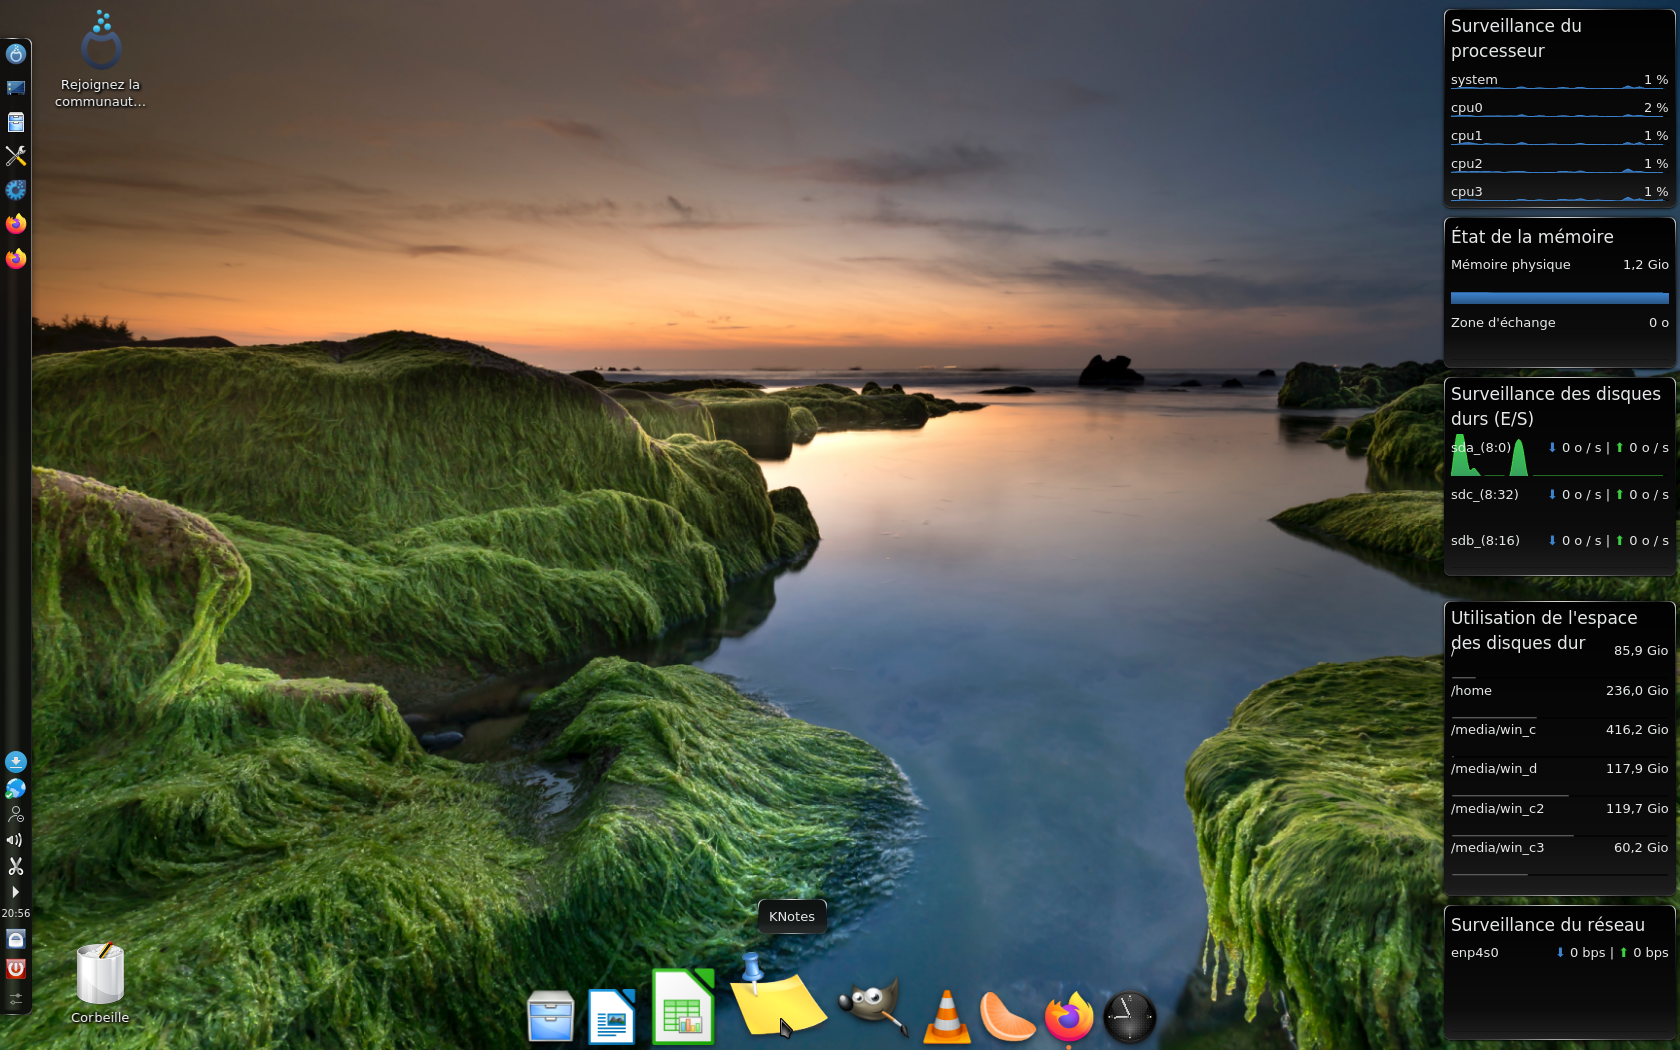The width and height of the screenshot is (1680, 1050).
Task: Lock the screen with the padlock icon
Action: (16, 939)
